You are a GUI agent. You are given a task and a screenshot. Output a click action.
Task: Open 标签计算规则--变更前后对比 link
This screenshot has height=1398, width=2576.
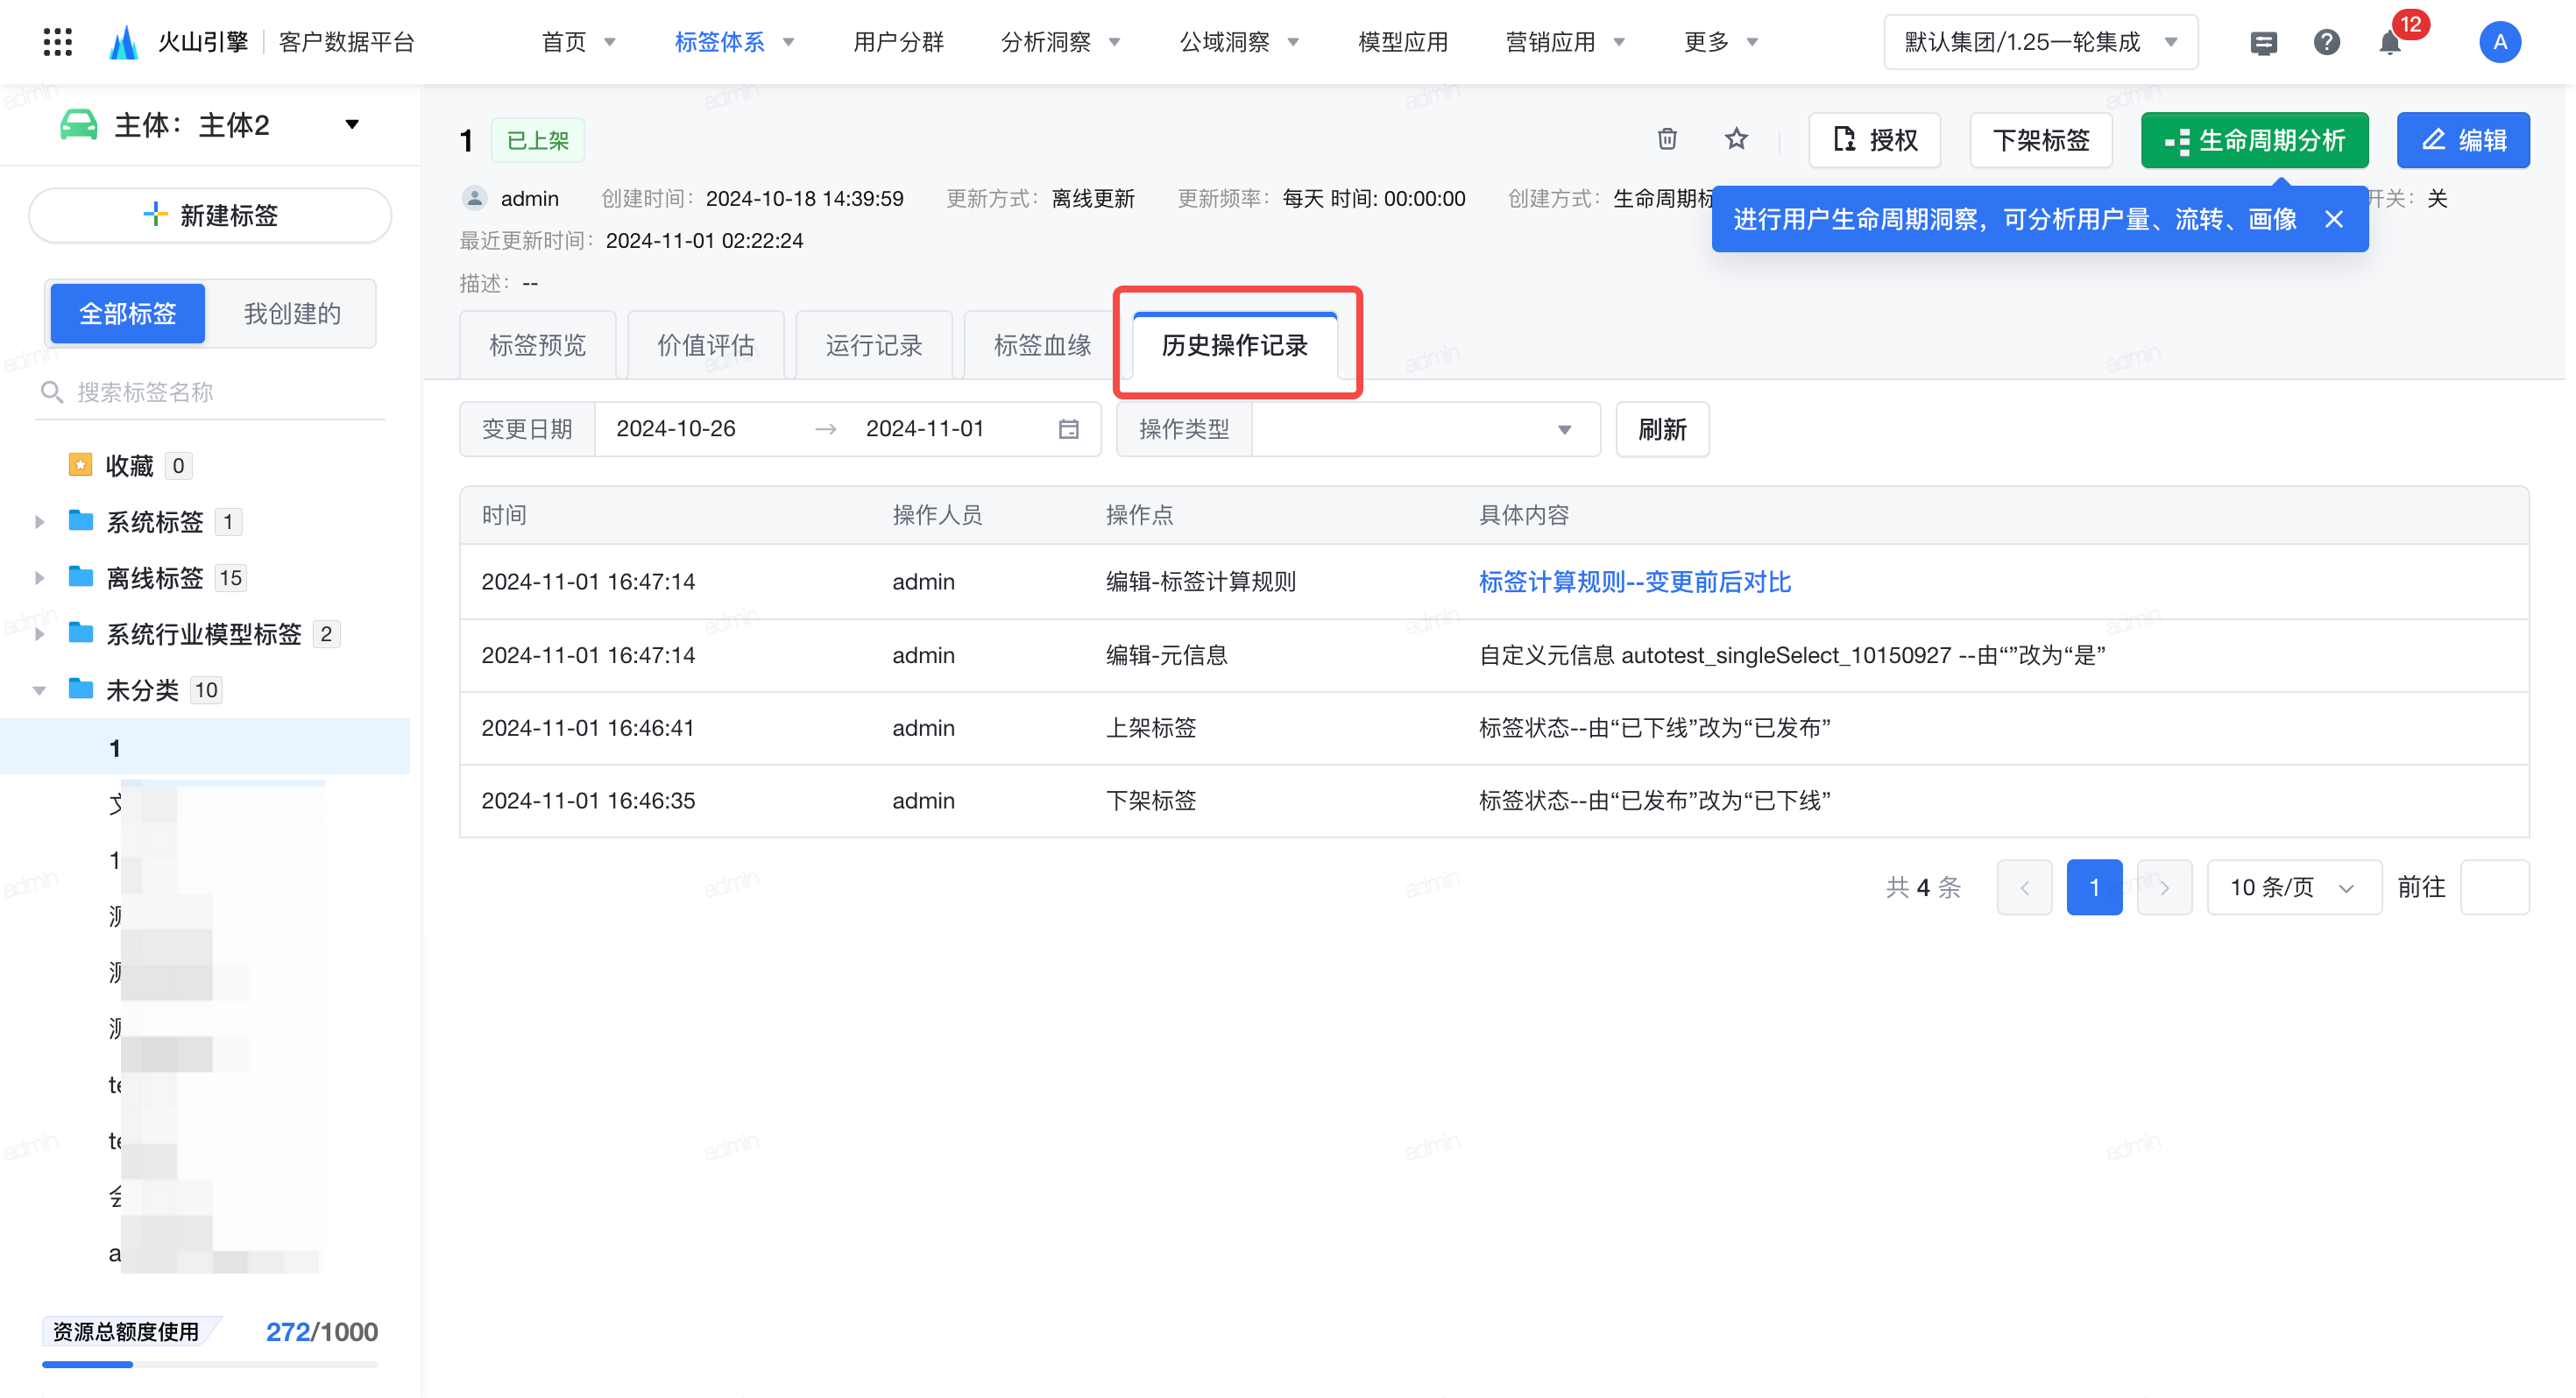tap(1634, 581)
